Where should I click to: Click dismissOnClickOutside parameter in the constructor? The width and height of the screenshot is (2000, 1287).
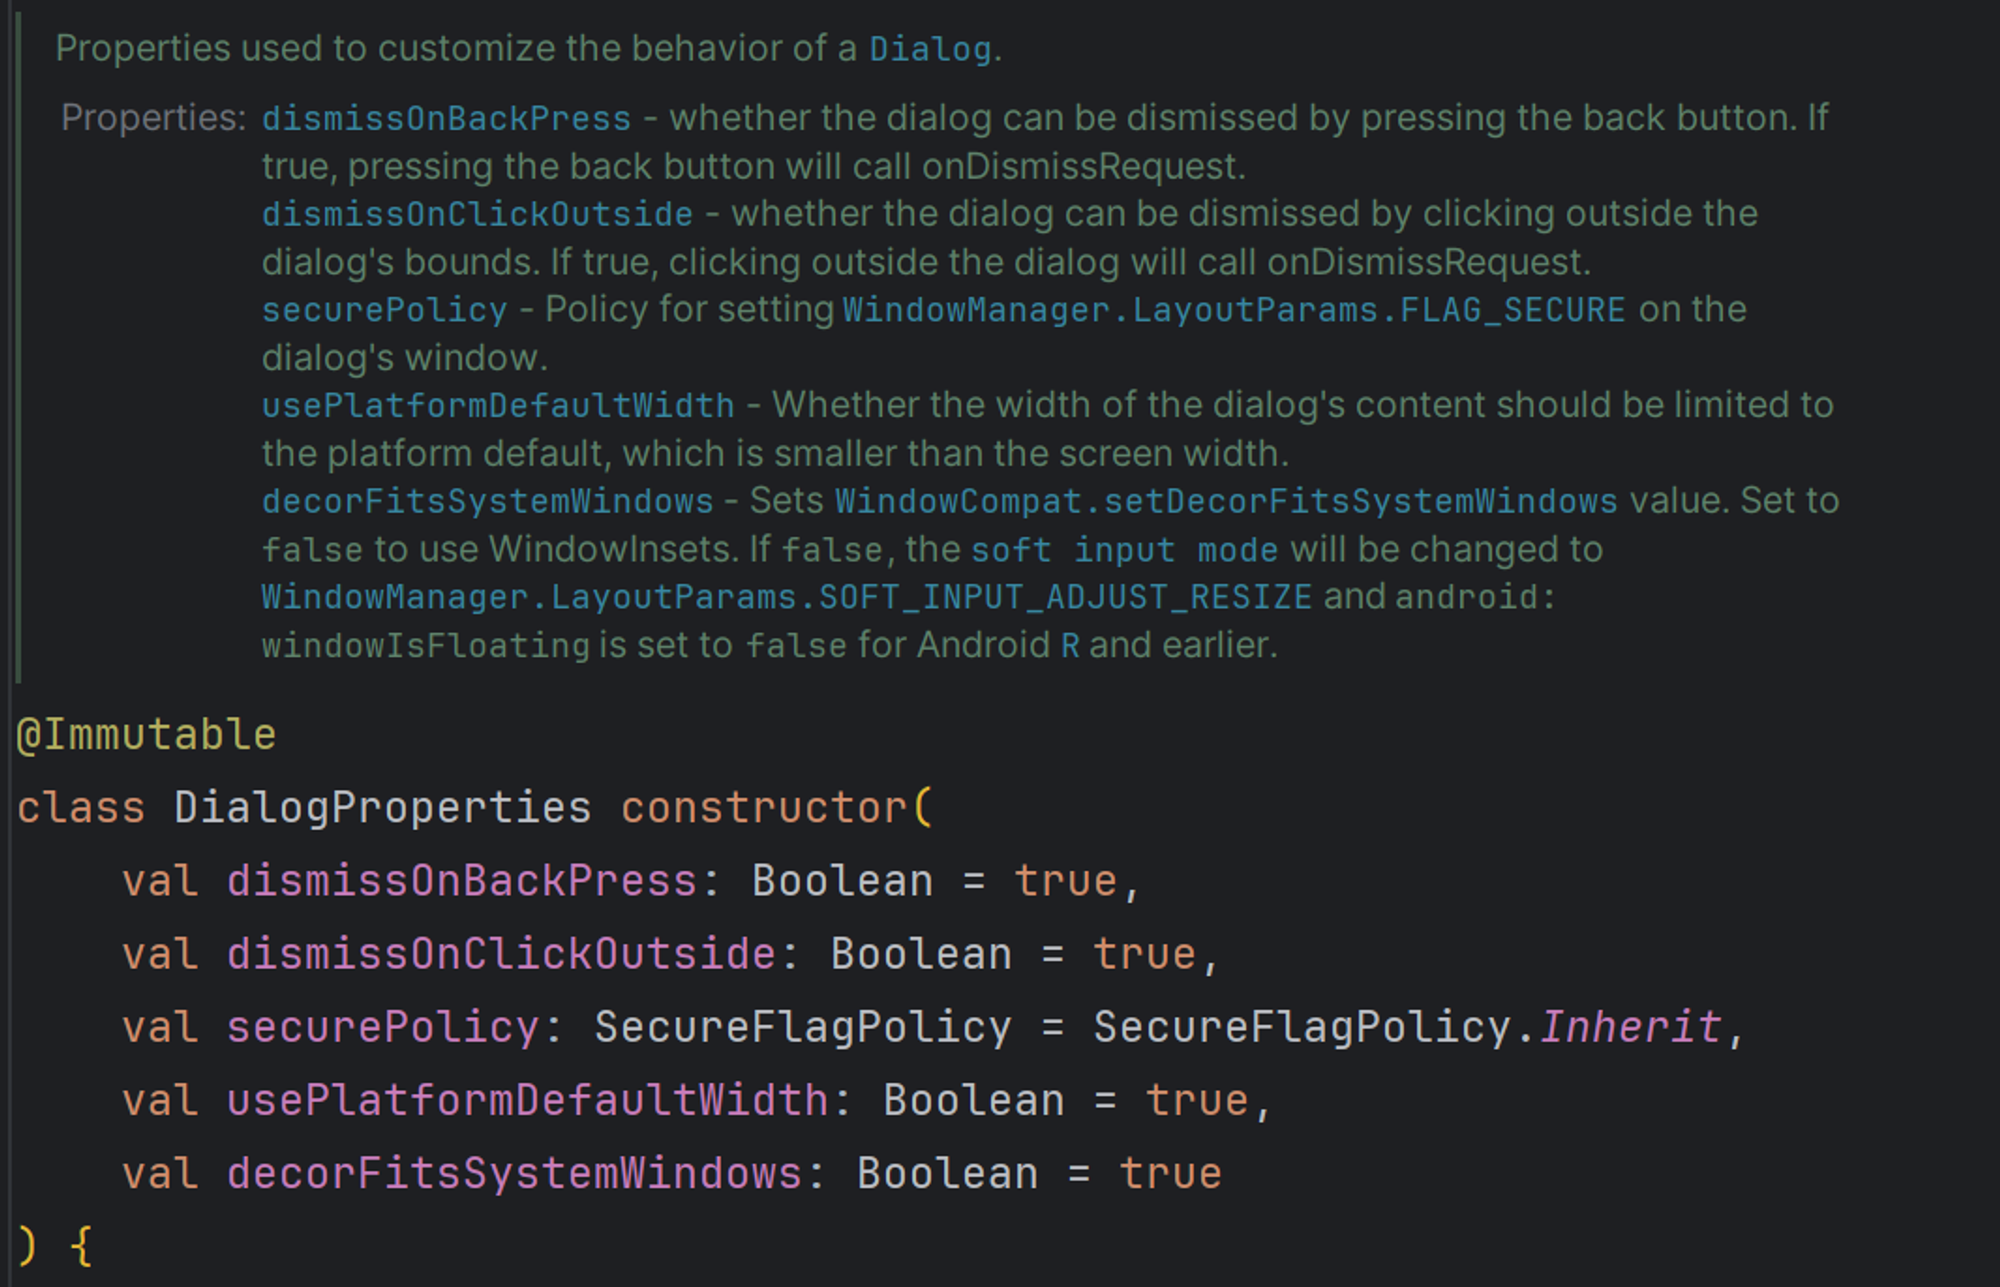[x=500, y=954]
